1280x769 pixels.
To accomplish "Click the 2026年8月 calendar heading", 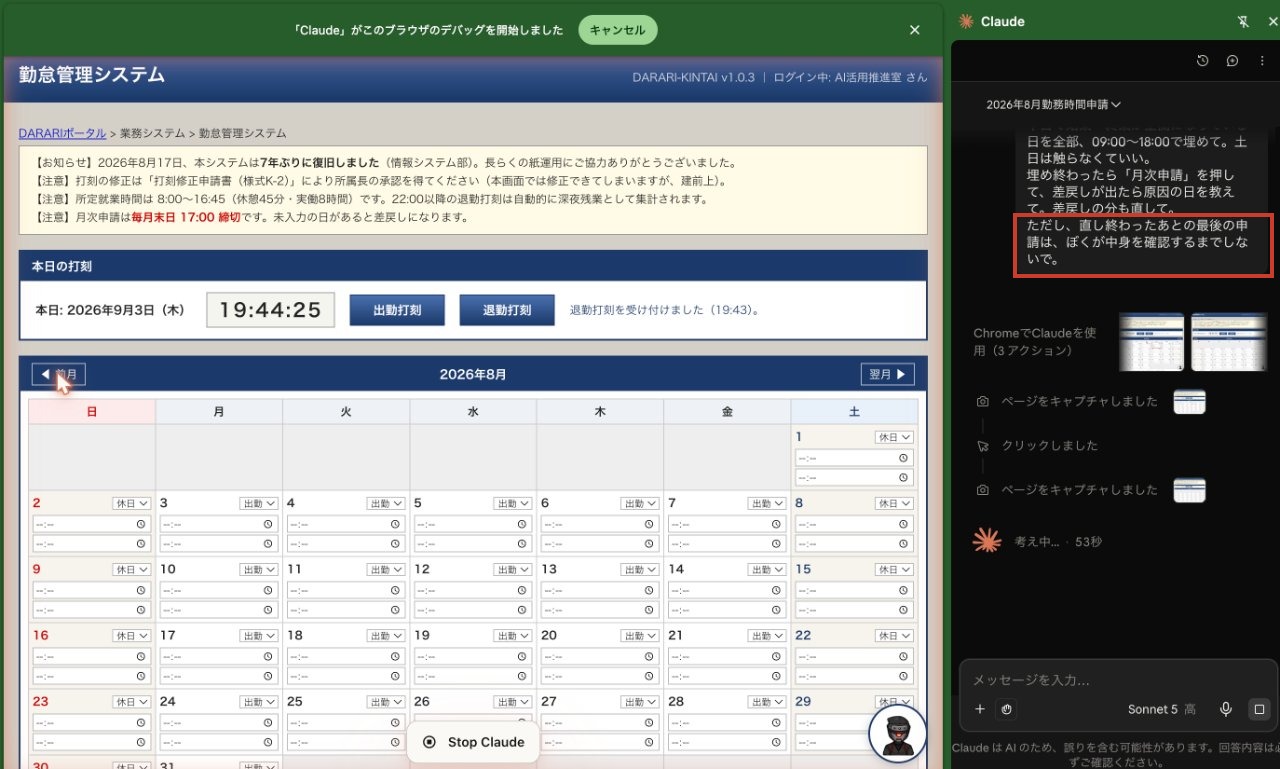I will coord(473,374).
